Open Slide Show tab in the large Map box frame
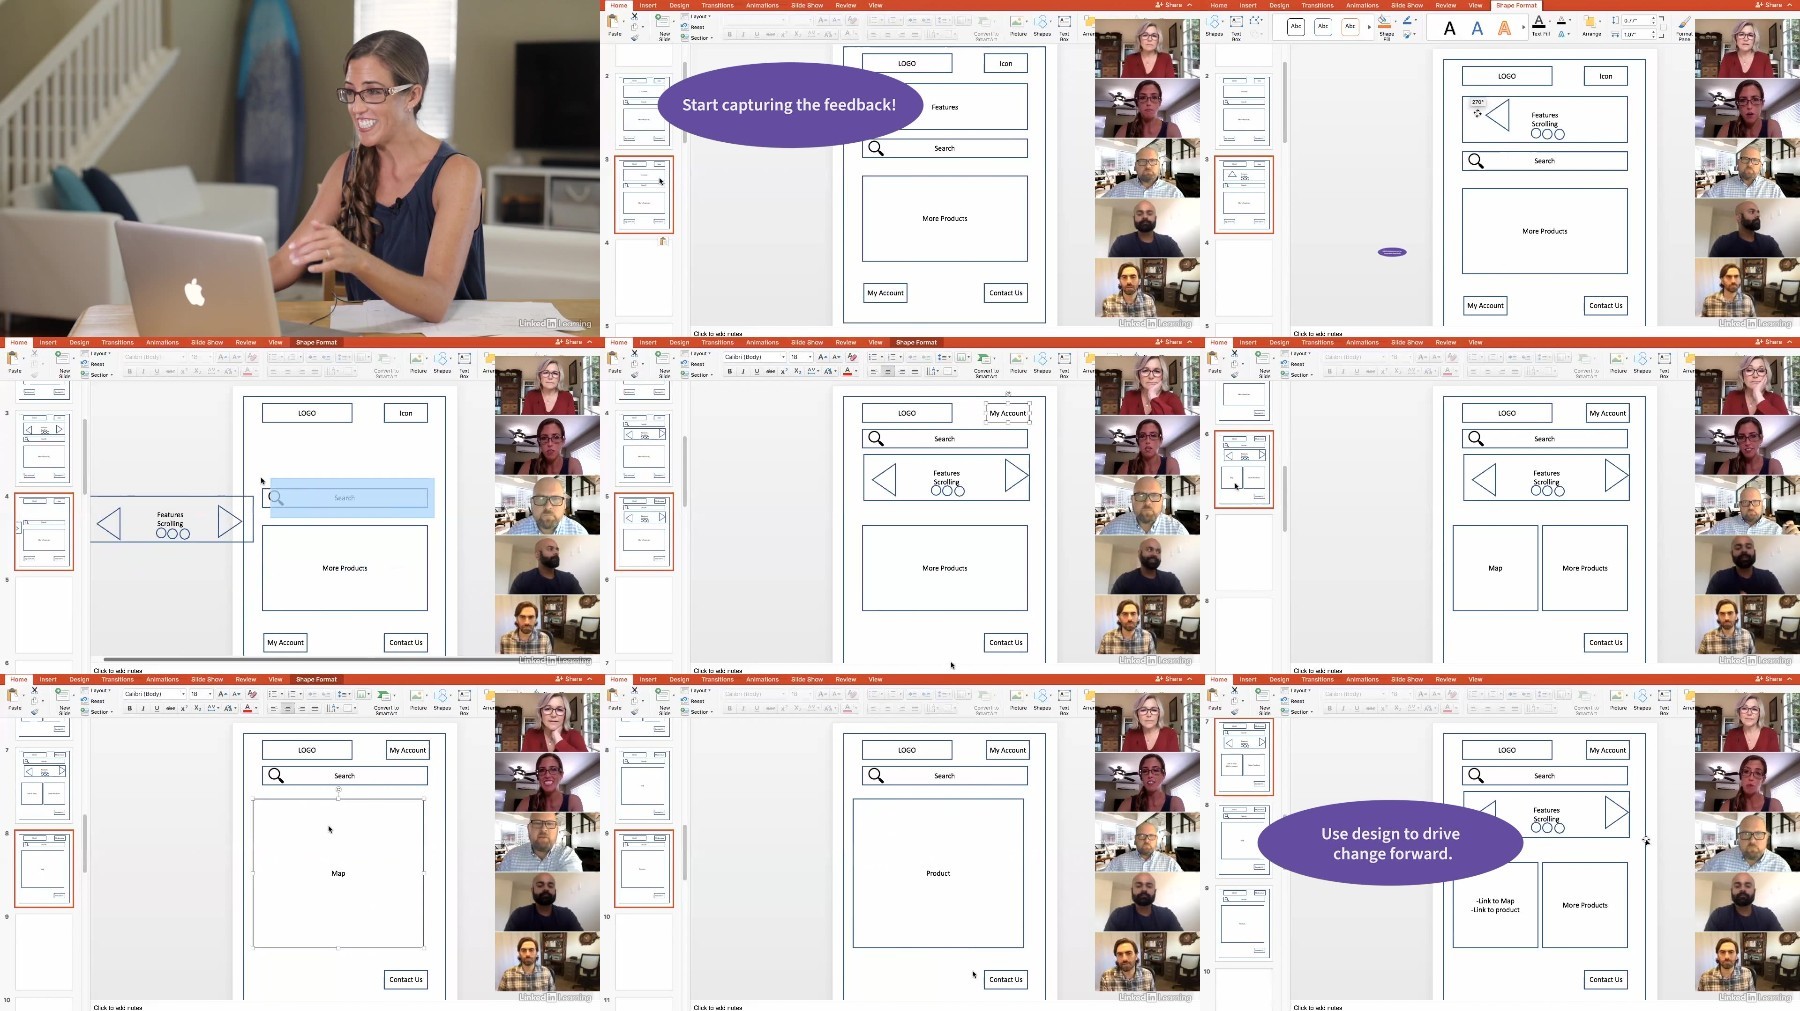Viewport: 1800px width, 1011px height. click(207, 679)
